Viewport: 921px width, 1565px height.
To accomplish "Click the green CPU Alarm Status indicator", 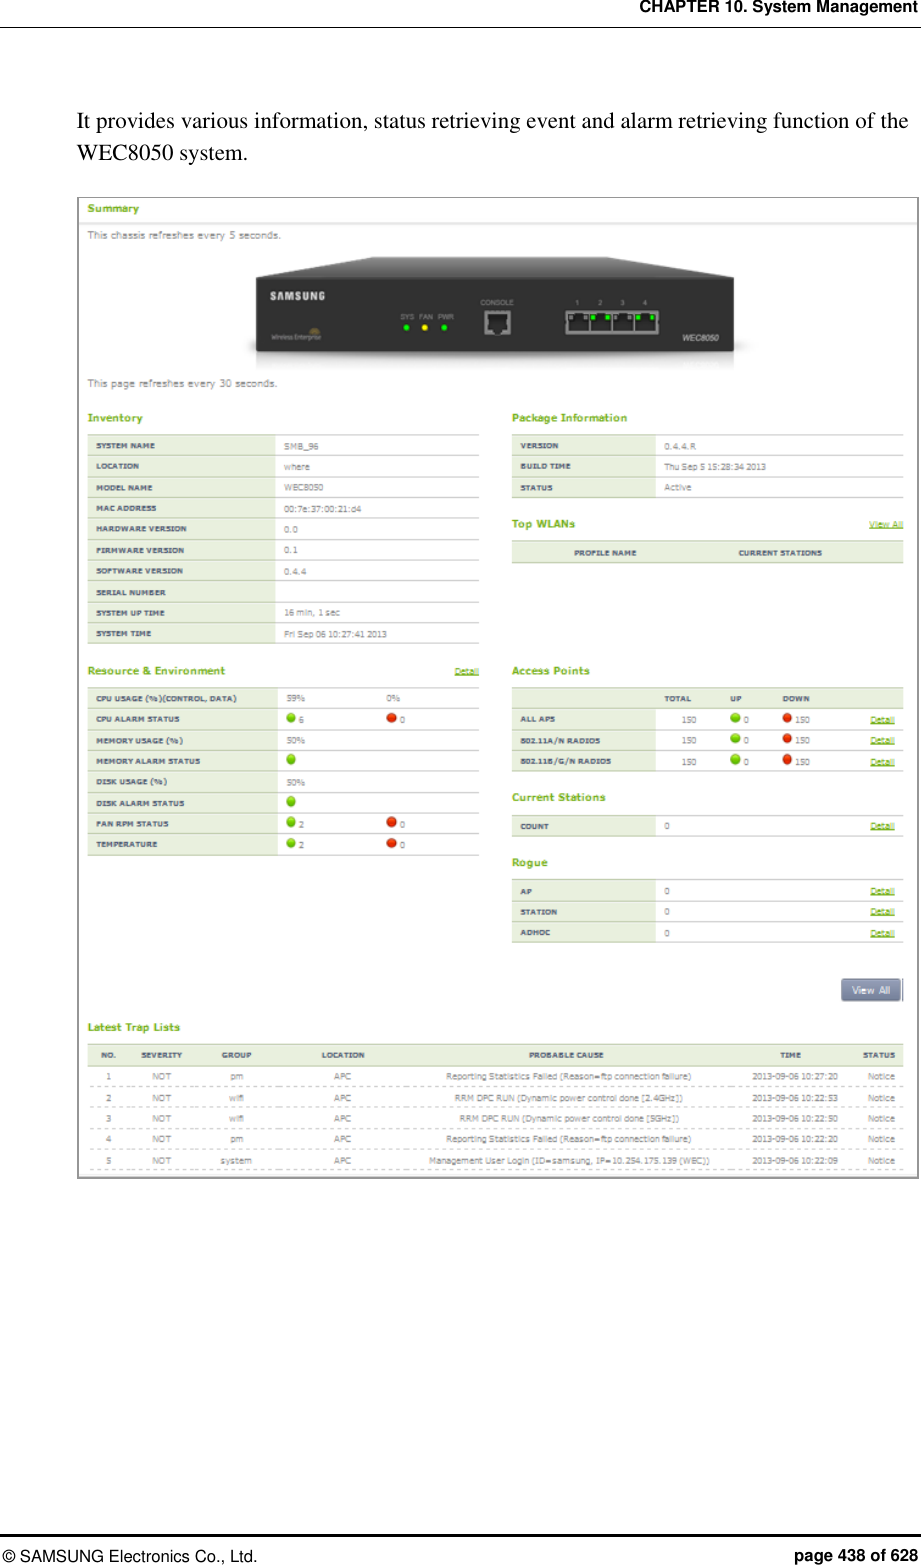I will (x=291, y=718).
